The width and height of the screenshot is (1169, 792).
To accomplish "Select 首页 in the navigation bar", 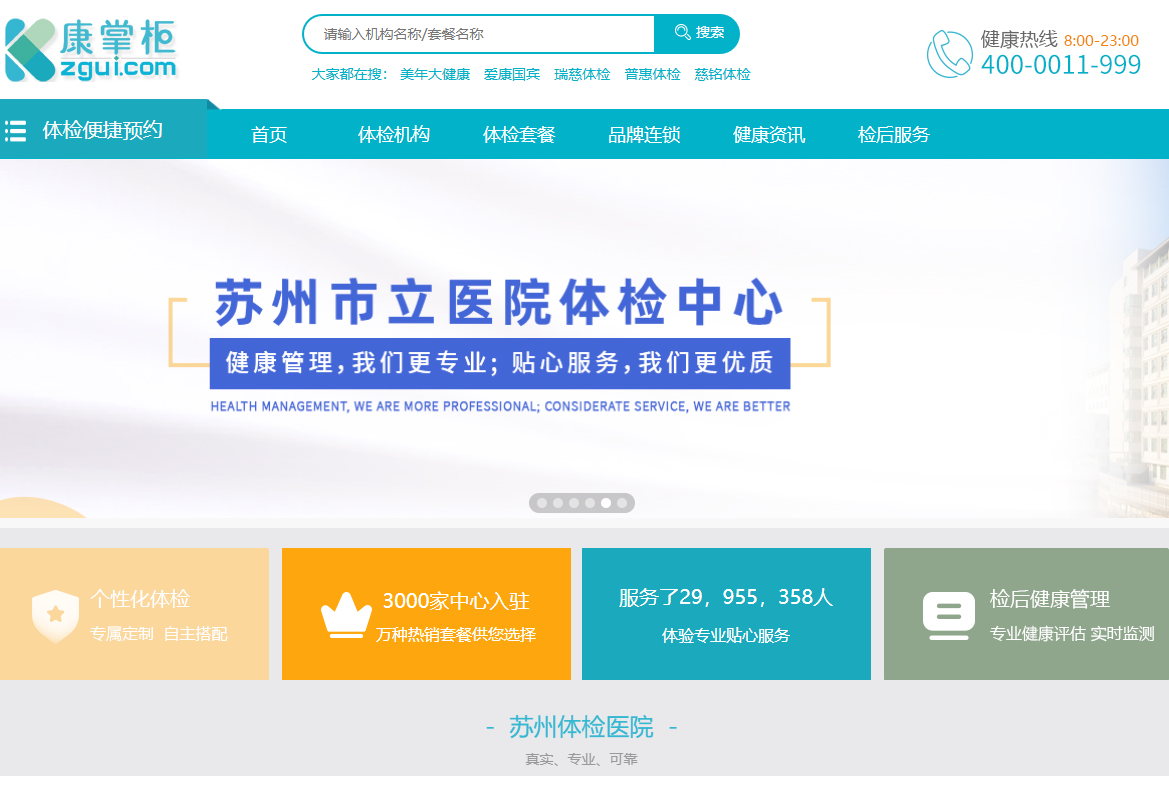I will (x=268, y=134).
